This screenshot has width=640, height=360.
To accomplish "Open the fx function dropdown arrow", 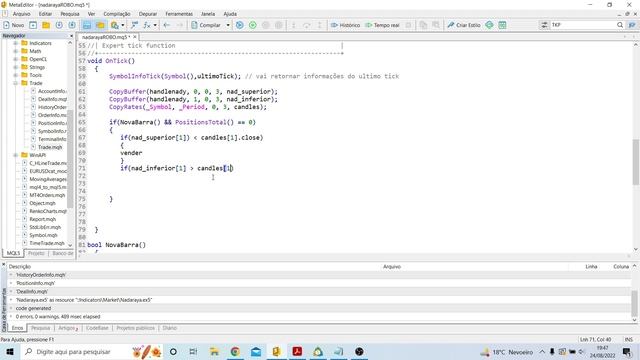I will 155,25.
